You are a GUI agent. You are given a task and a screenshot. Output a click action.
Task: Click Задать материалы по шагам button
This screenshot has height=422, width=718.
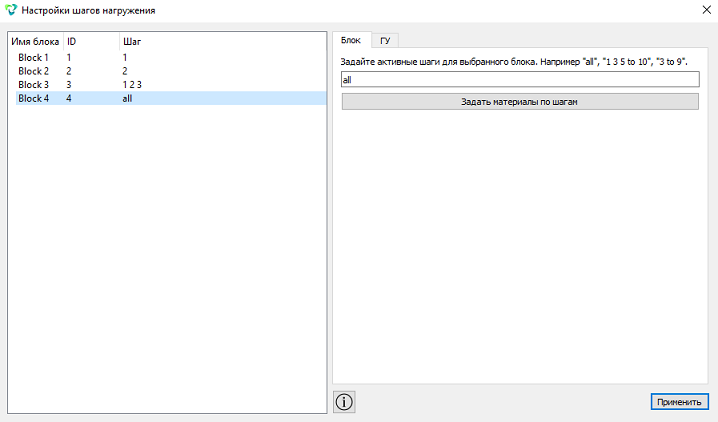click(x=520, y=102)
